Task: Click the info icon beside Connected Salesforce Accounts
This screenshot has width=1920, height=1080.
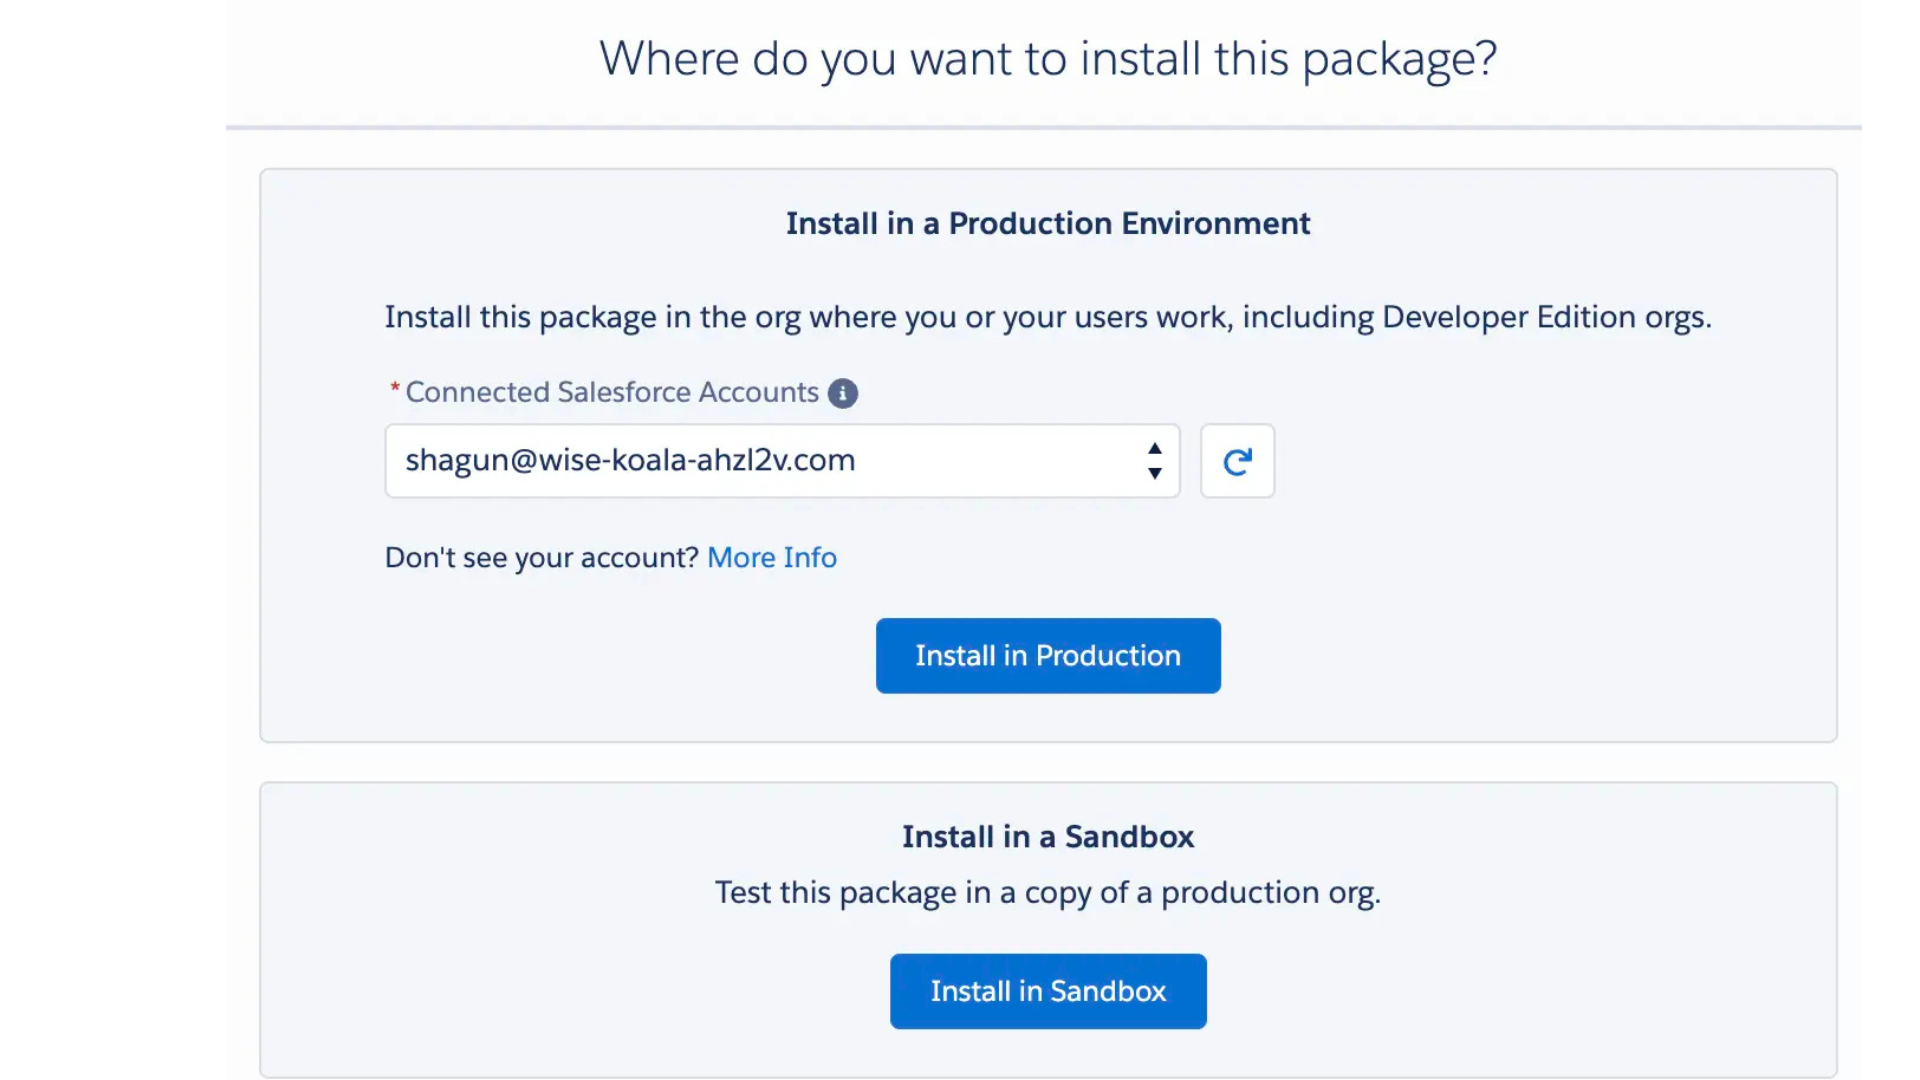Action: coord(842,393)
